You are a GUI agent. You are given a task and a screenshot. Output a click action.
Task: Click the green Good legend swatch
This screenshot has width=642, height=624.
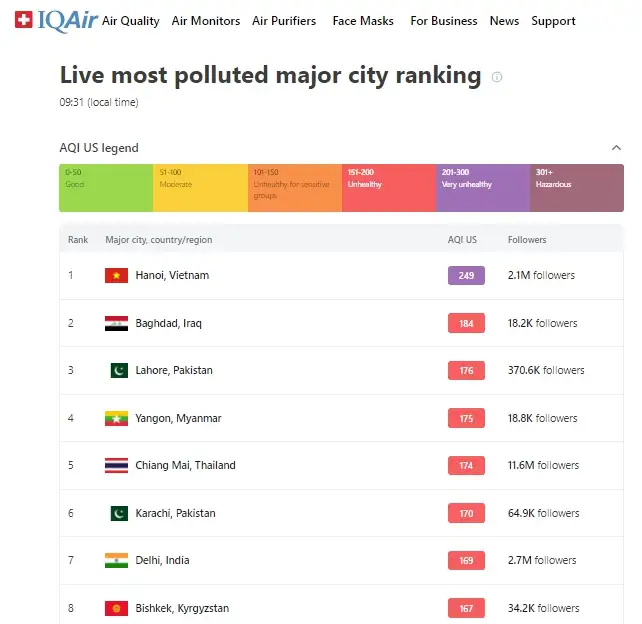click(x=106, y=188)
